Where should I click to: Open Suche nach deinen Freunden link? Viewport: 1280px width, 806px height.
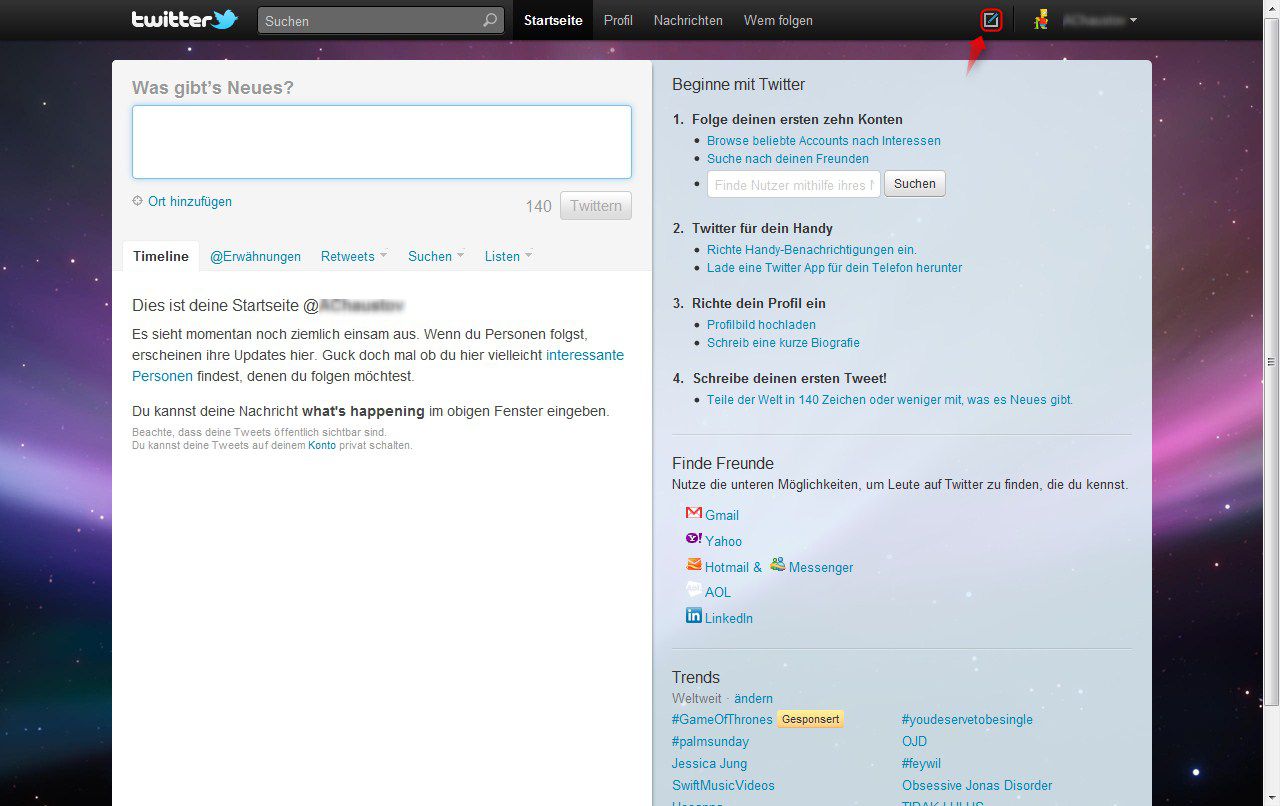coord(788,159)
